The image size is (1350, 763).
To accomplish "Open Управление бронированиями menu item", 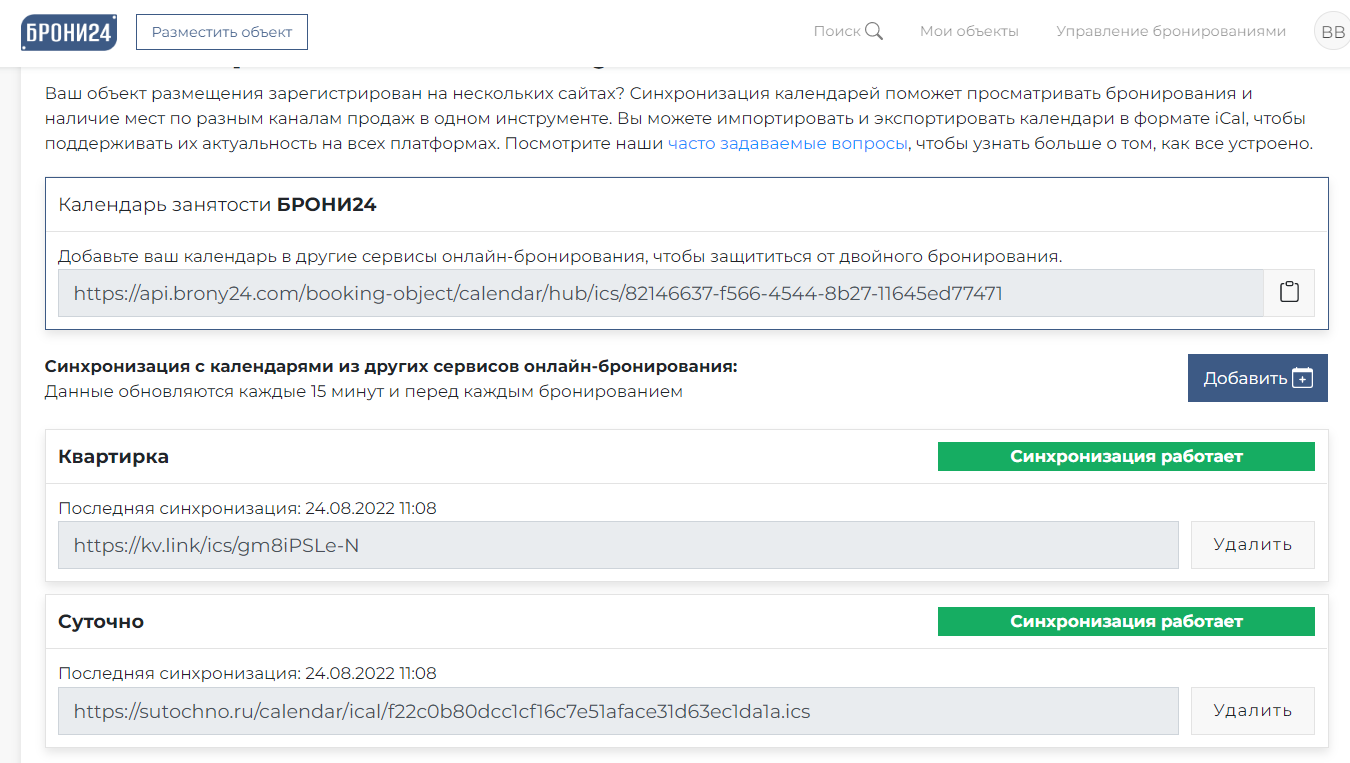I will click(x=1171, y=31).
